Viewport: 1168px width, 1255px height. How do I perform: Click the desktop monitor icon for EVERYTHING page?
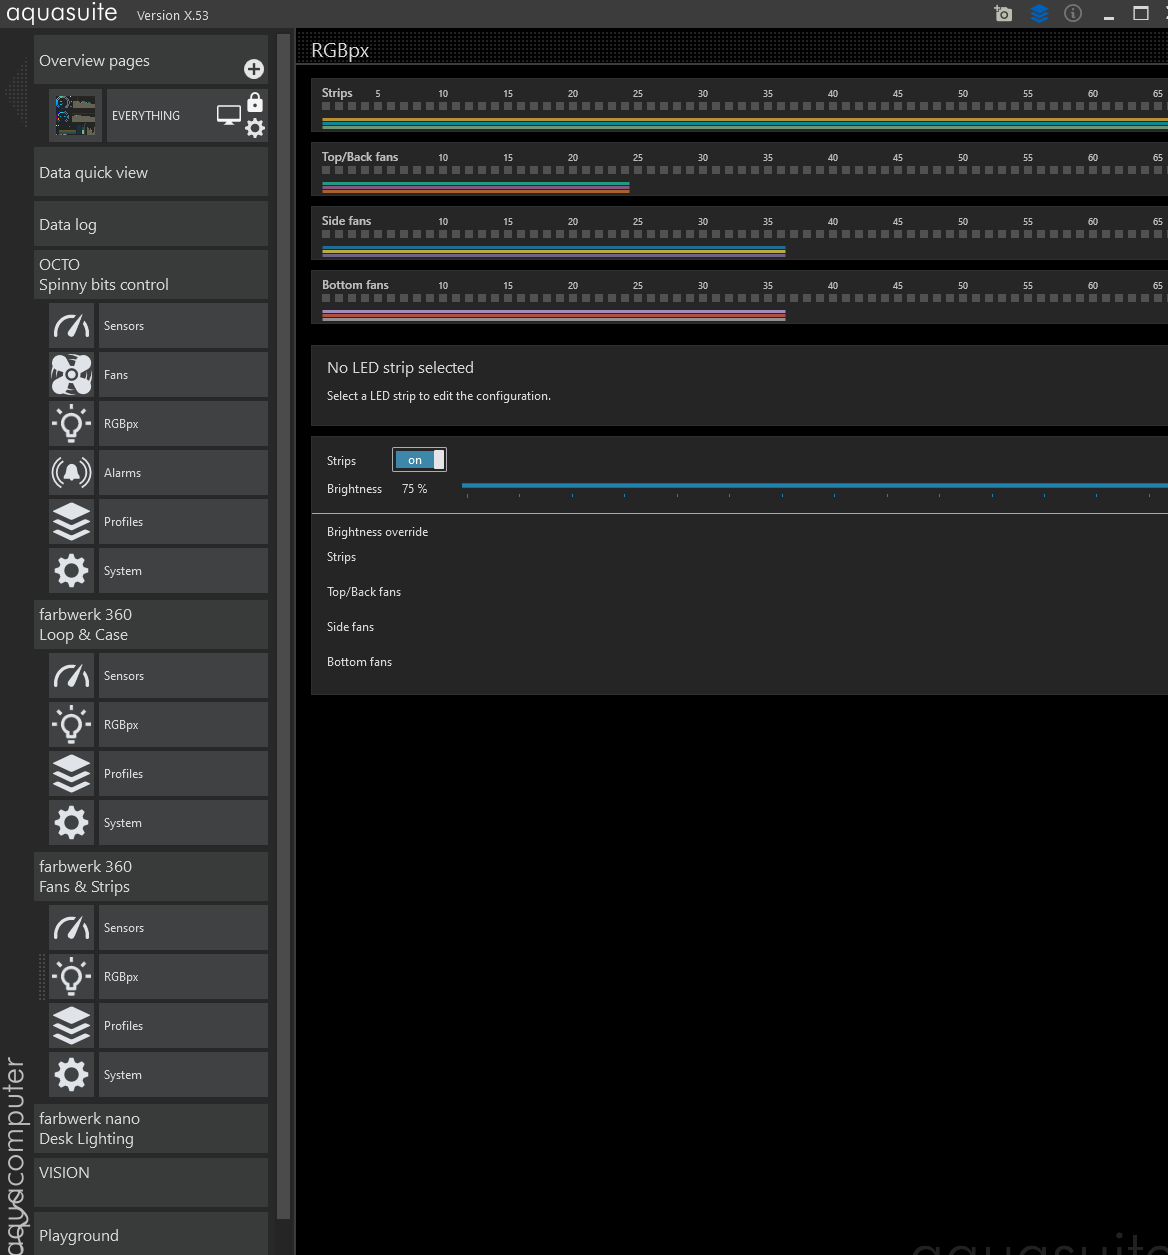(229, 115)
